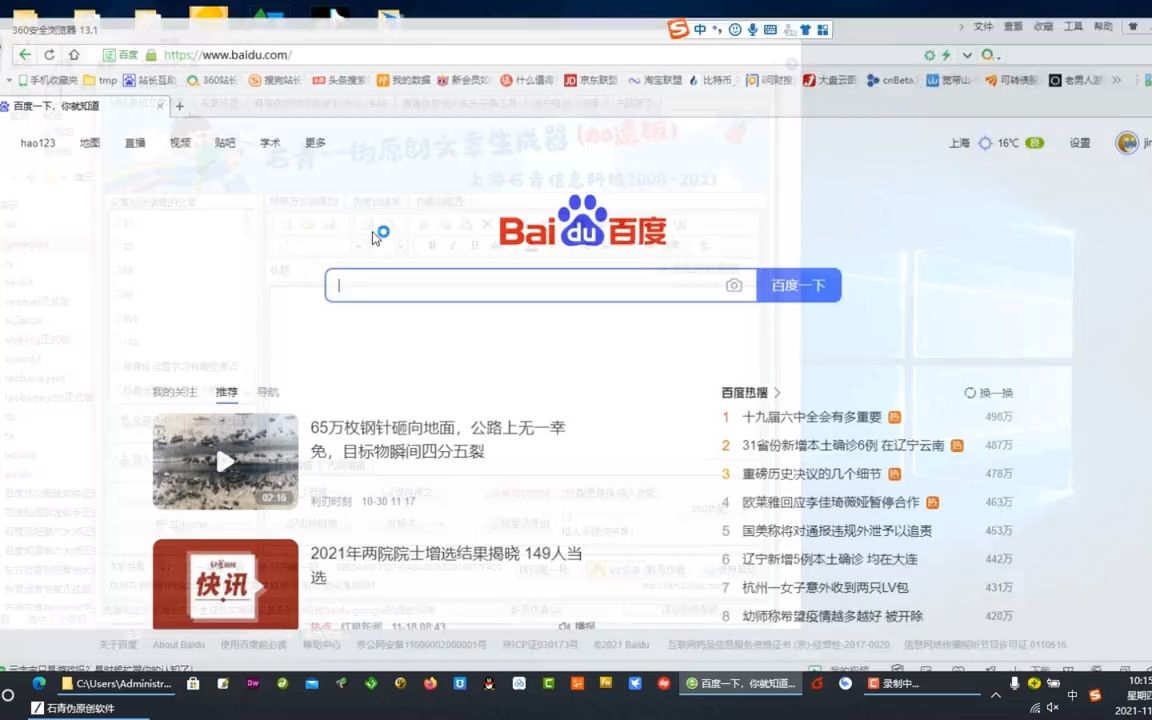Open the 360站长 bookmark

pos(212,80)
